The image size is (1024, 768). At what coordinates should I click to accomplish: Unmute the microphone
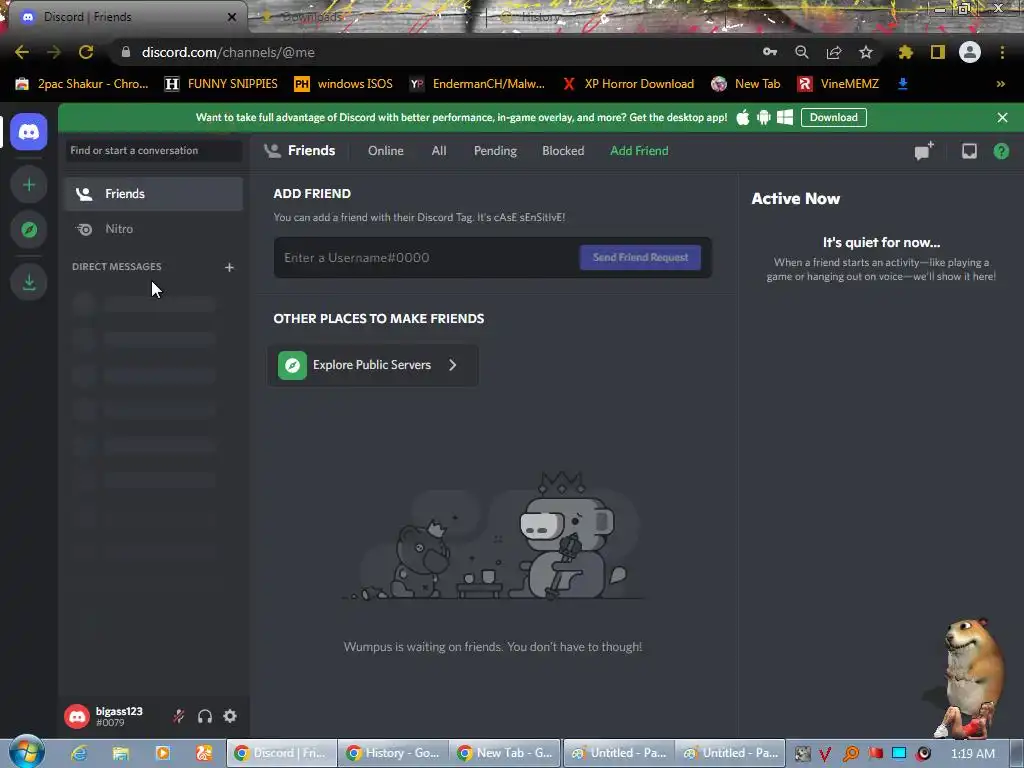pos(178,716)
